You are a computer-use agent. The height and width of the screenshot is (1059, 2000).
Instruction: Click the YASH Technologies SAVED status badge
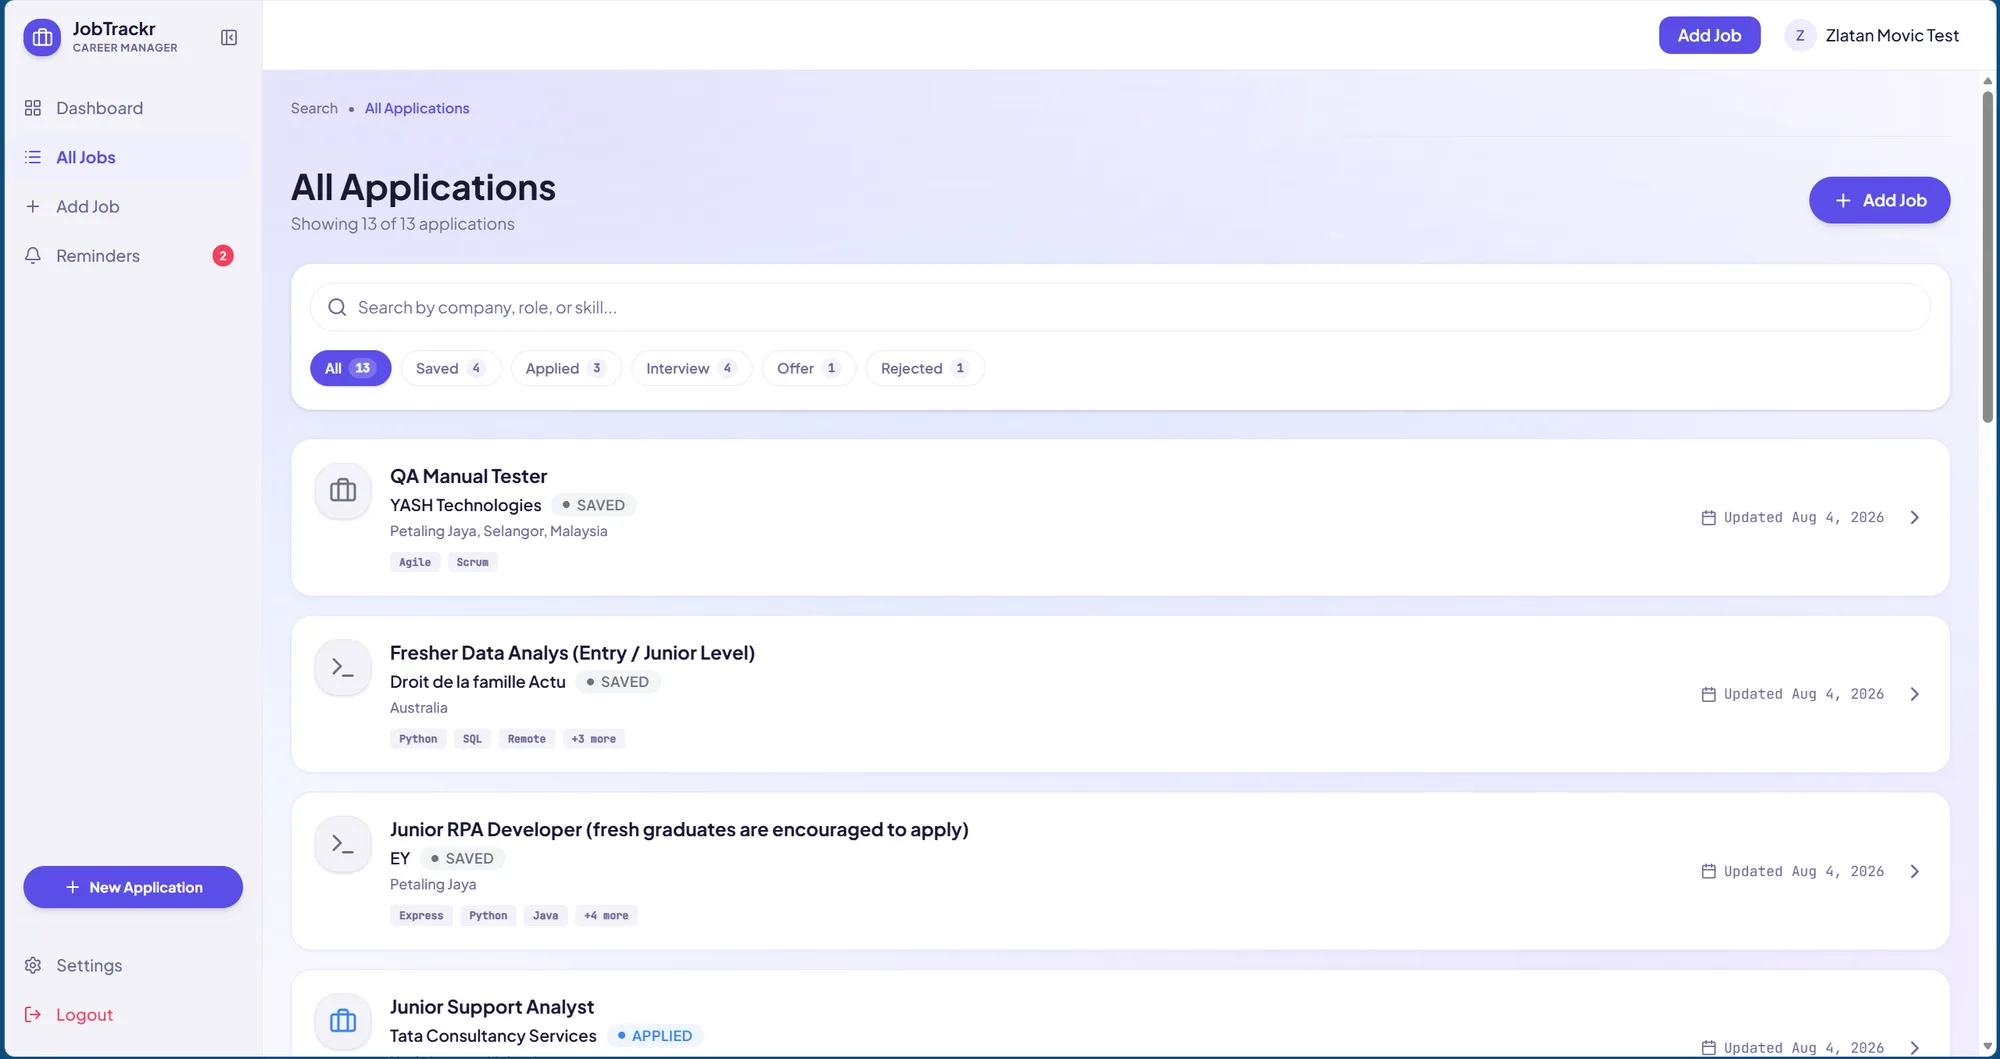pyautogui.click(x=594, y=505)
